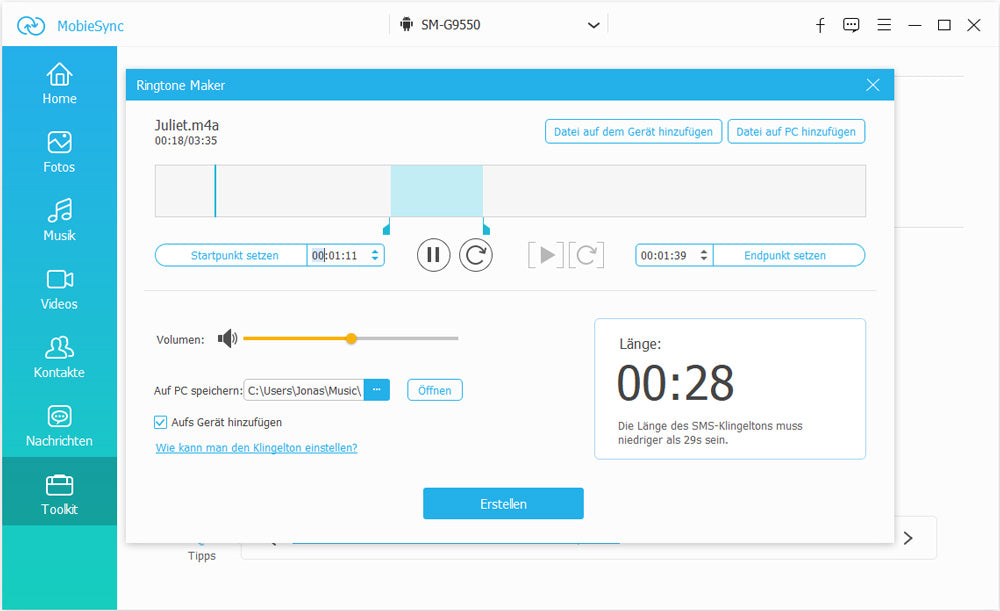Viewport: 1000px width, 611px height.
Task: Mute the volume speaker icon
Action: pyautogui.click(x=227, y=339)
